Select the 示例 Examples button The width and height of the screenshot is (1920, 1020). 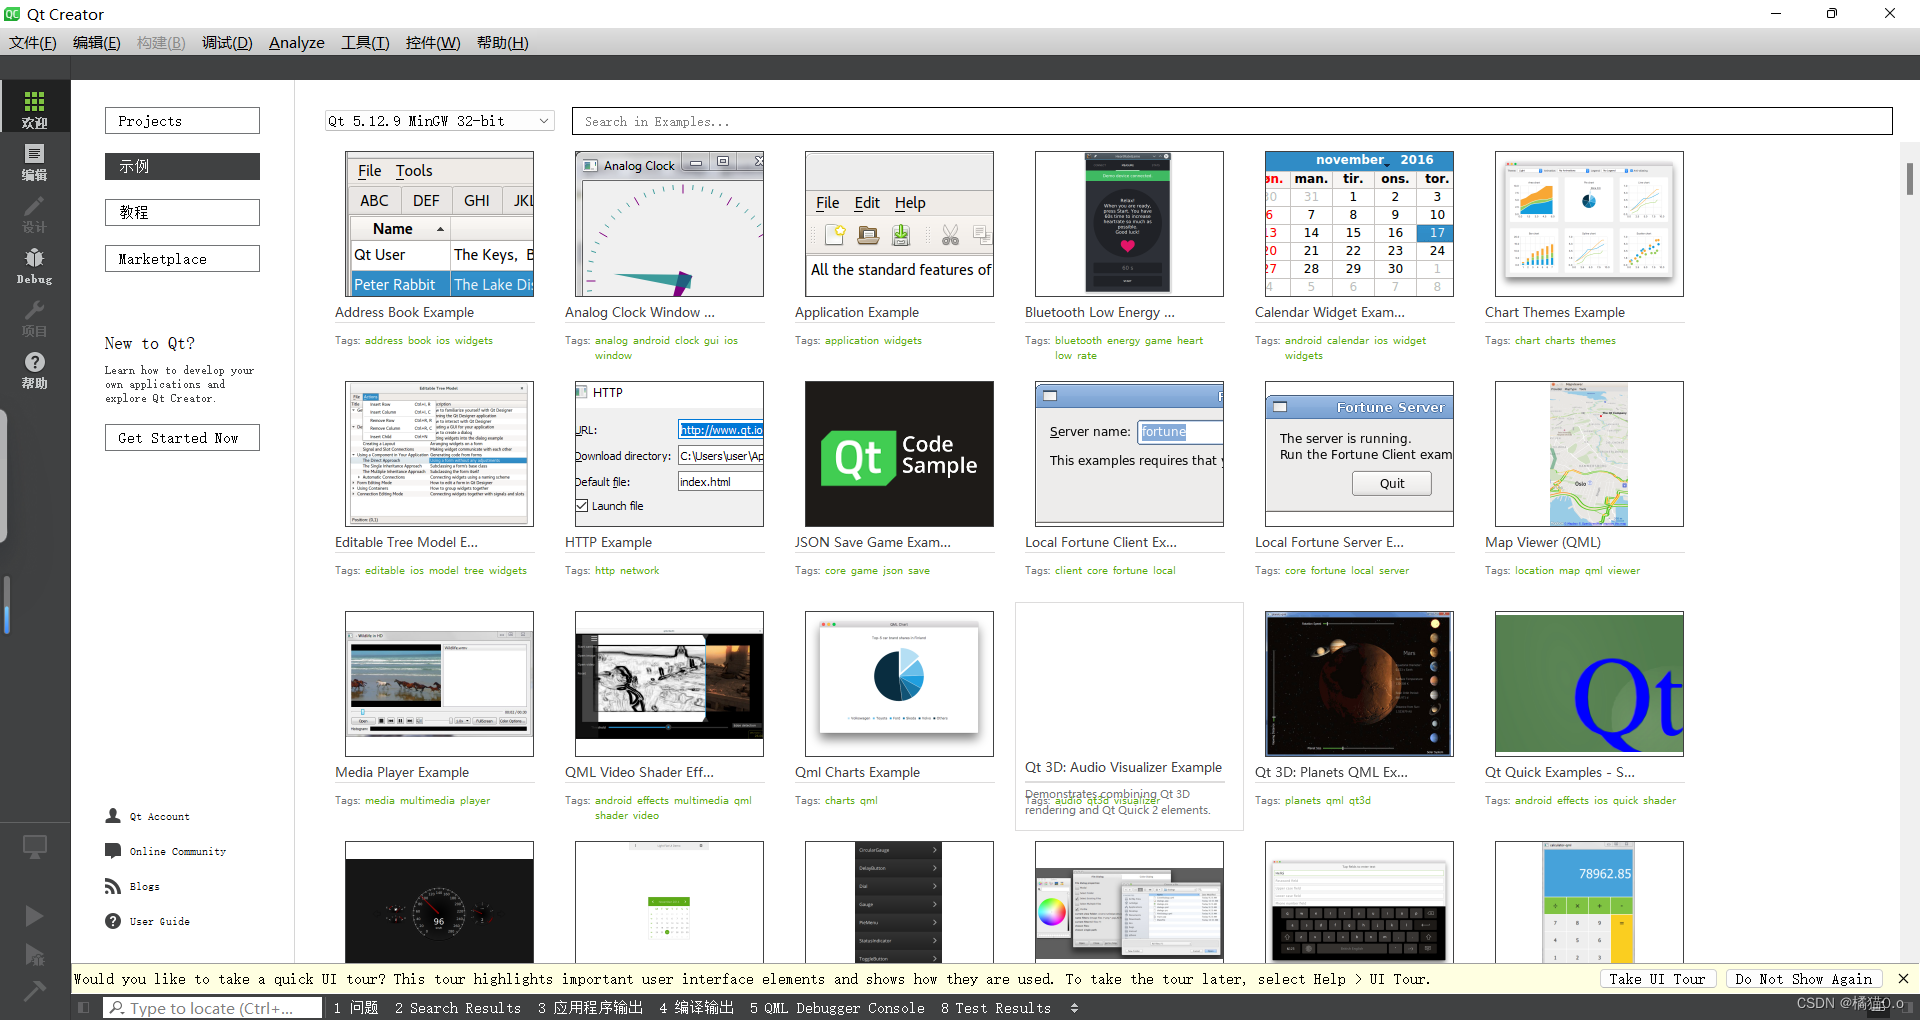point(182,167)
